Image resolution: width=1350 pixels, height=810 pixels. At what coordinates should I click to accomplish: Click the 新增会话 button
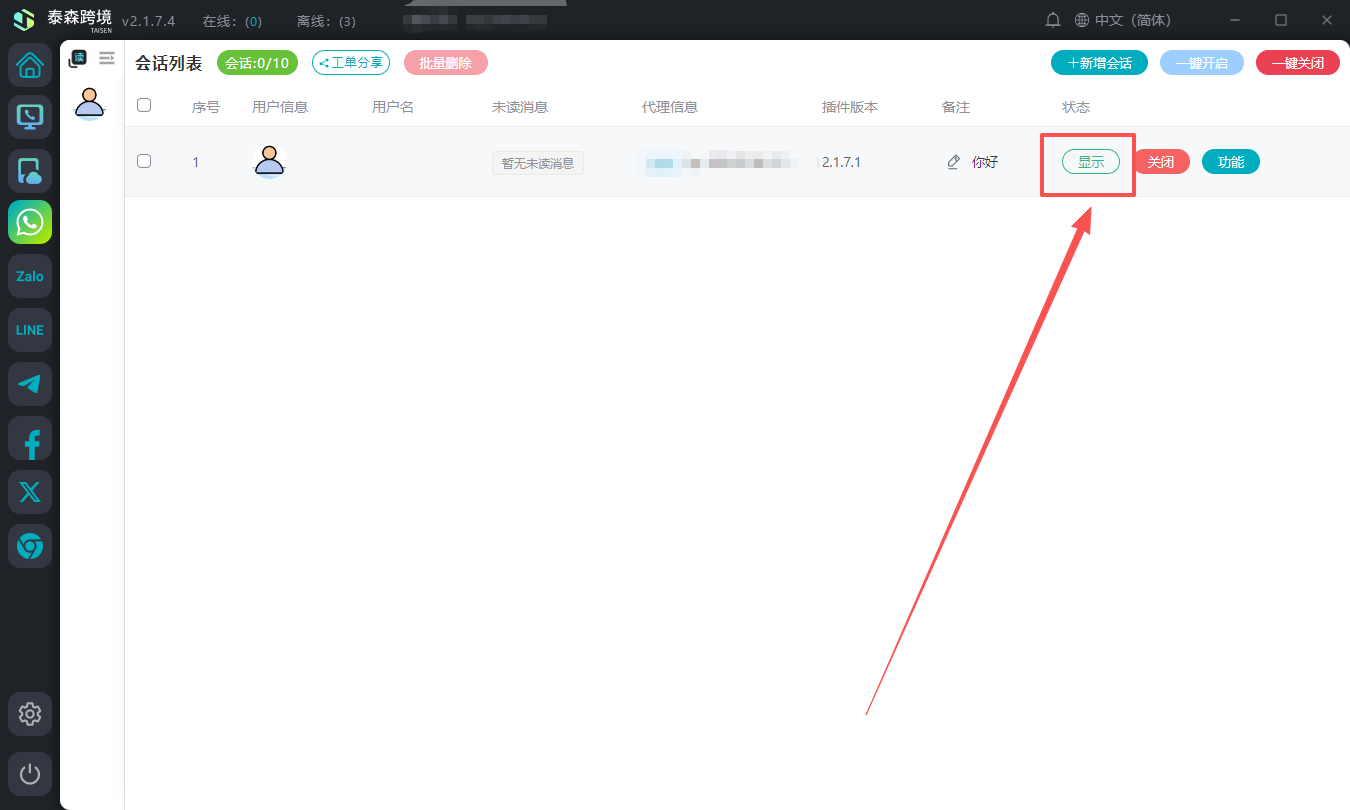pos(1099,63)
